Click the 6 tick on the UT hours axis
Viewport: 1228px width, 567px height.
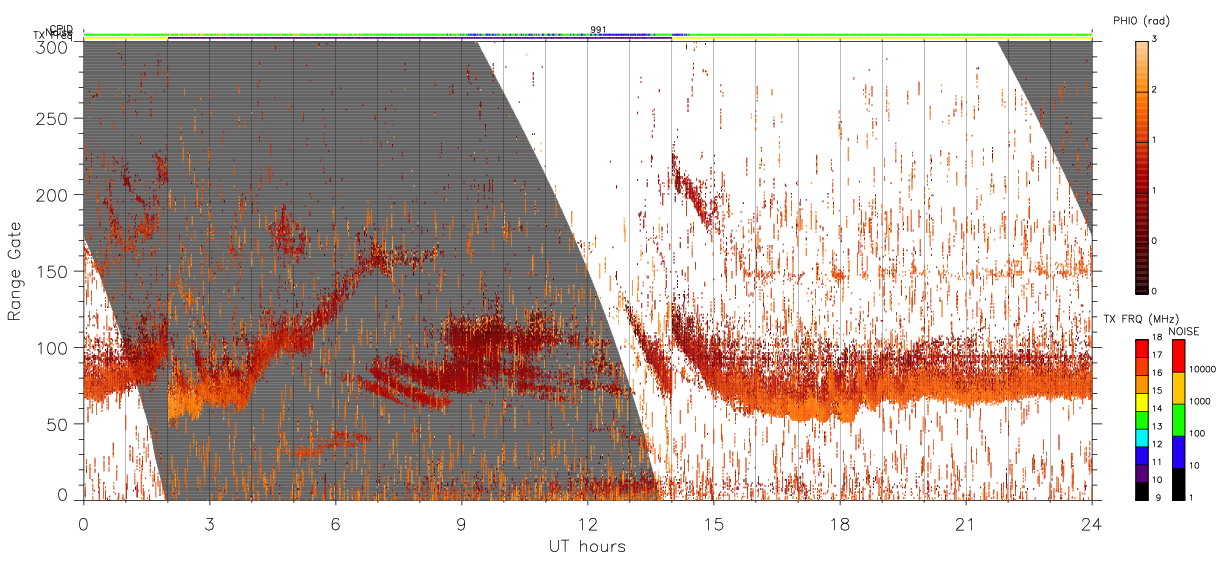[x=335, y=524]
